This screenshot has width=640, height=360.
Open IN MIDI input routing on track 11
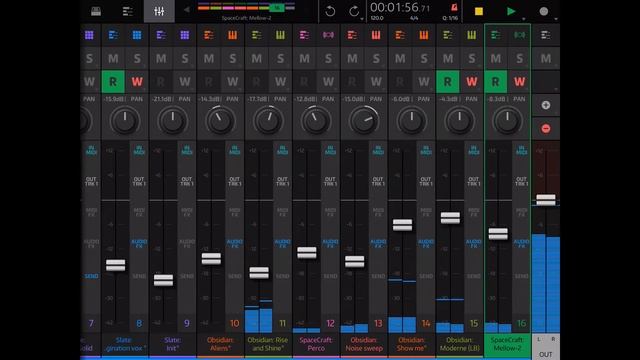click(x=282, y=150)
